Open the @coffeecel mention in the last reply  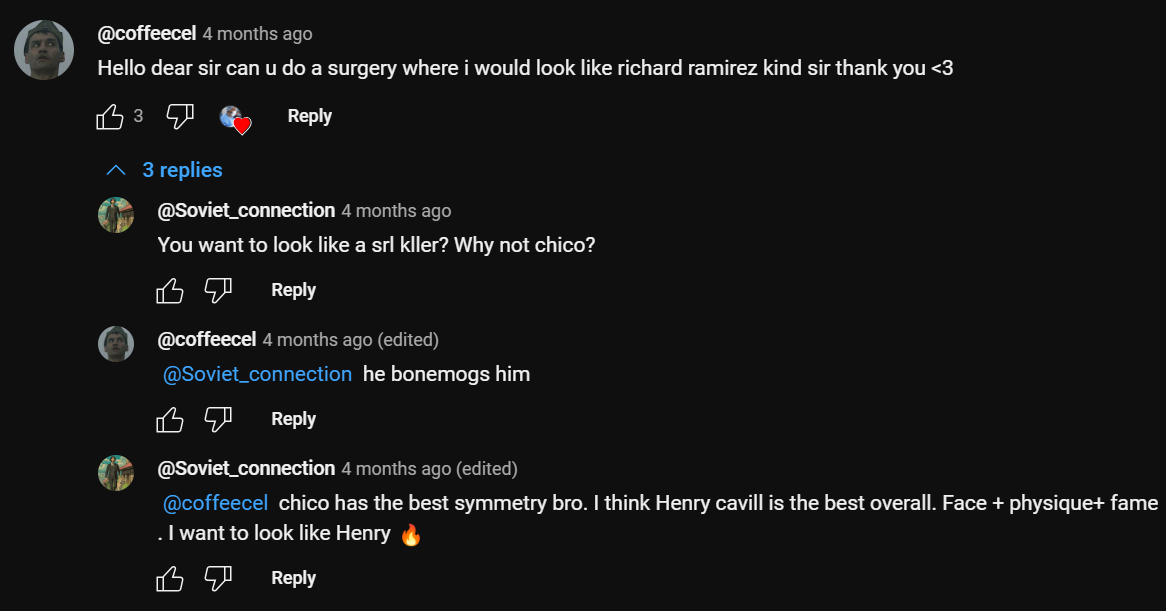tap(215, 503)
